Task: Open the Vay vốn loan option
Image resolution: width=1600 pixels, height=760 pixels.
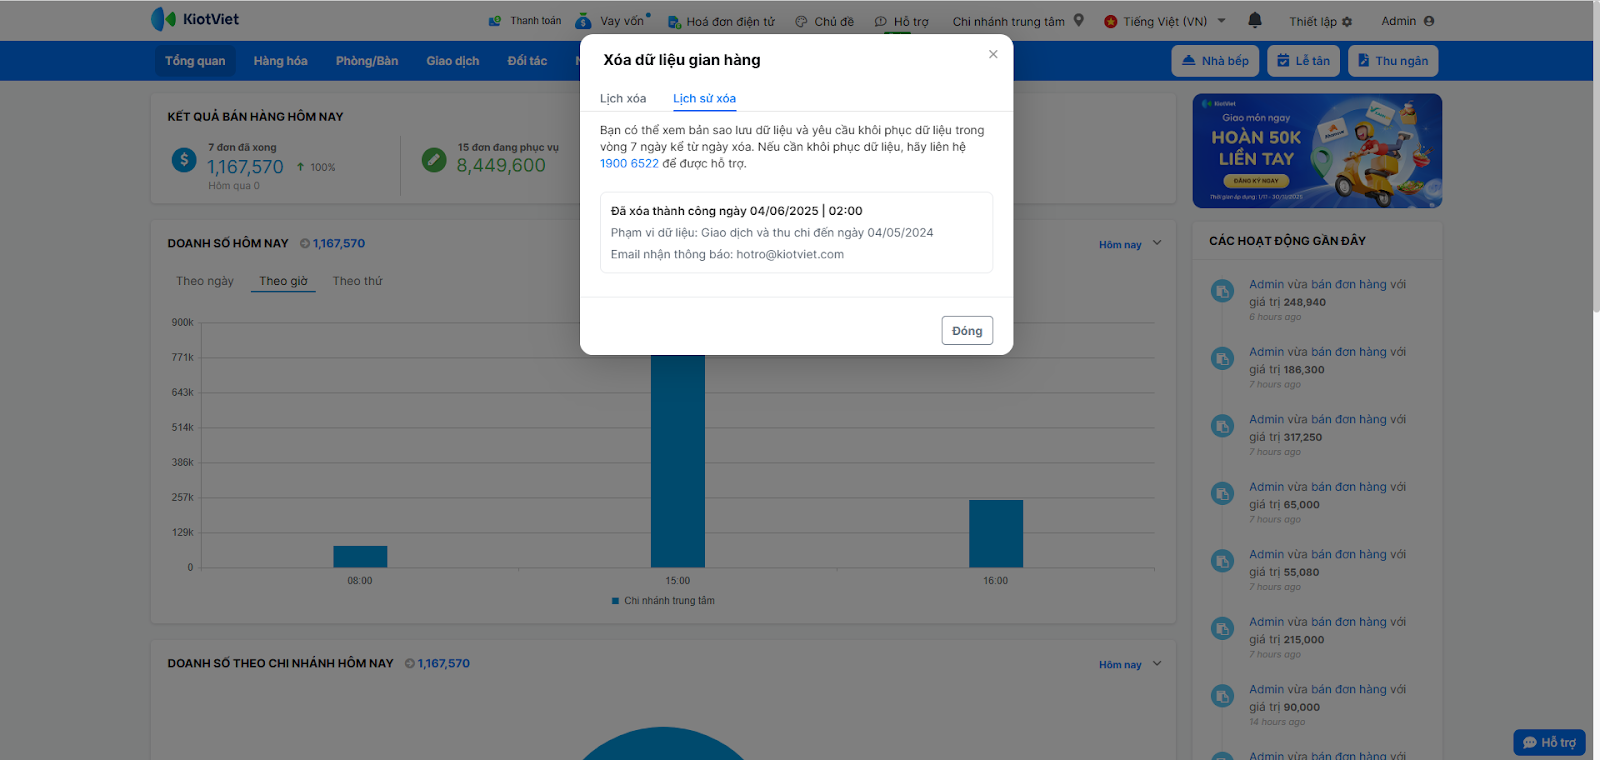Action: coord(613,21)
